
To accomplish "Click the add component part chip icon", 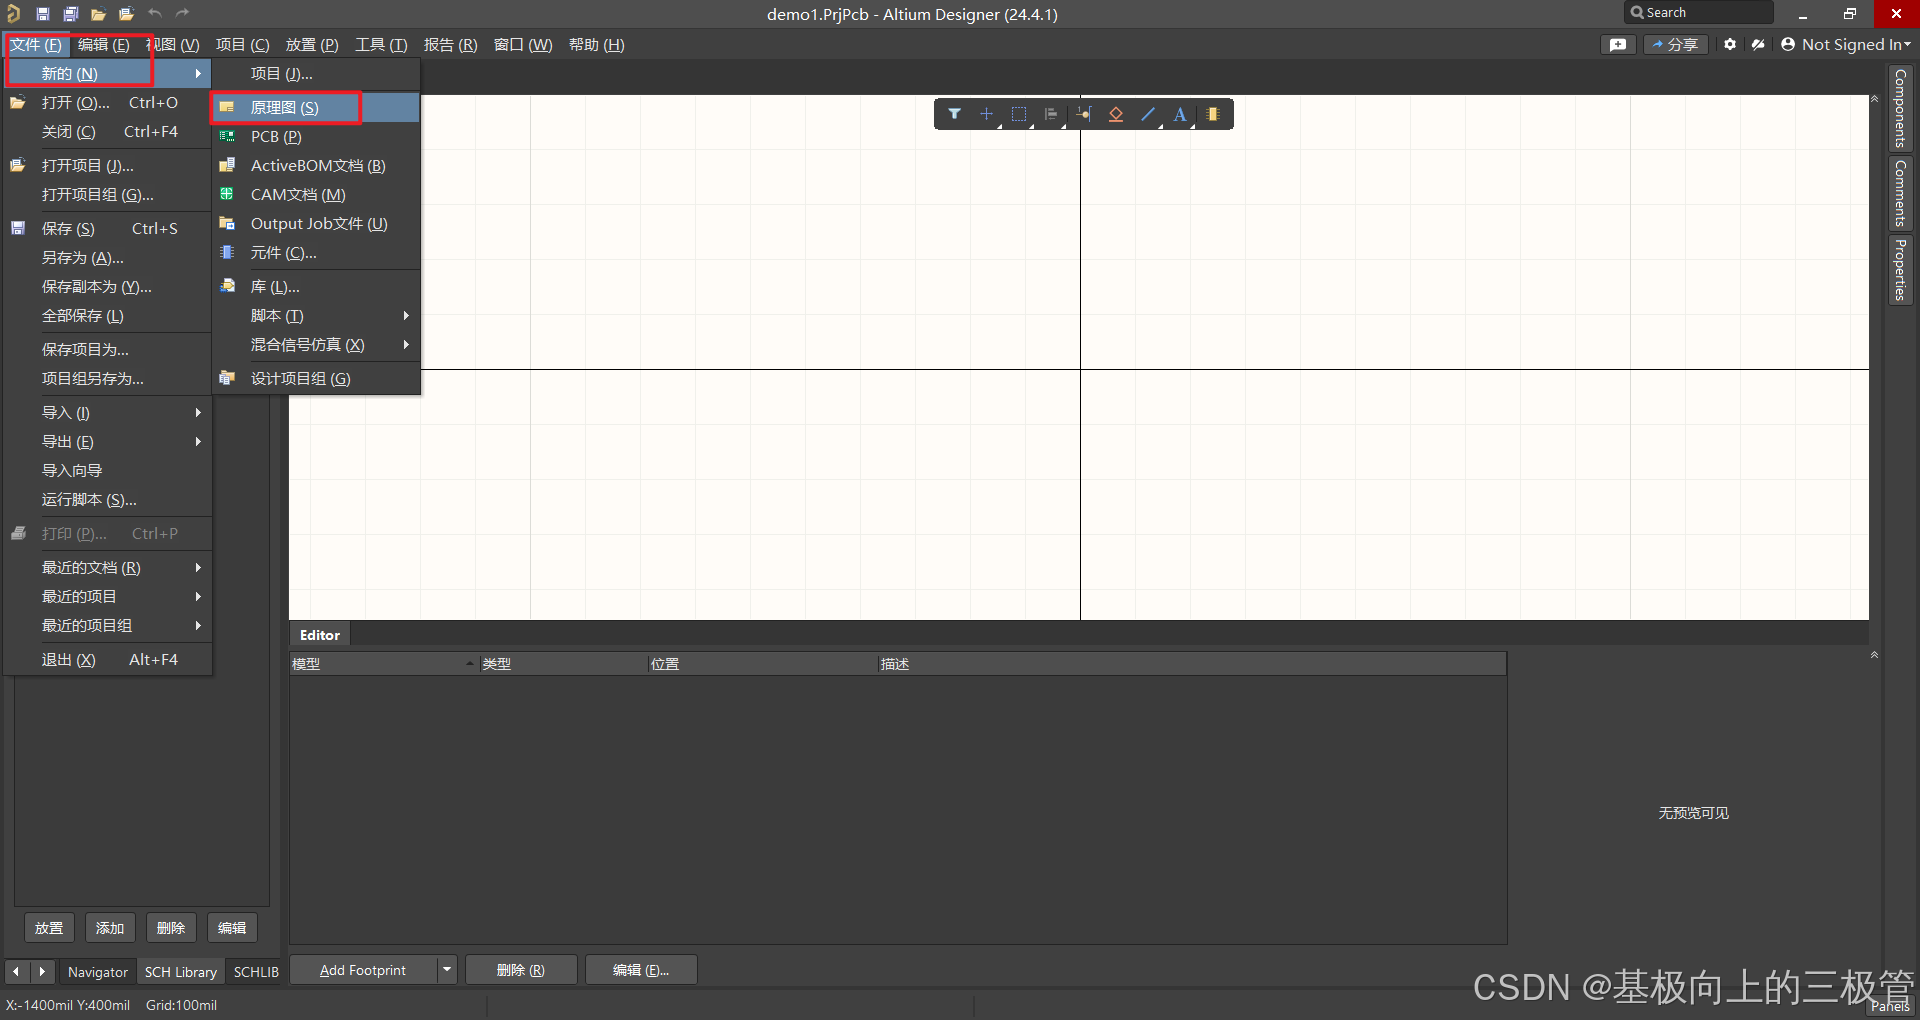I will tap(1213, 114).
